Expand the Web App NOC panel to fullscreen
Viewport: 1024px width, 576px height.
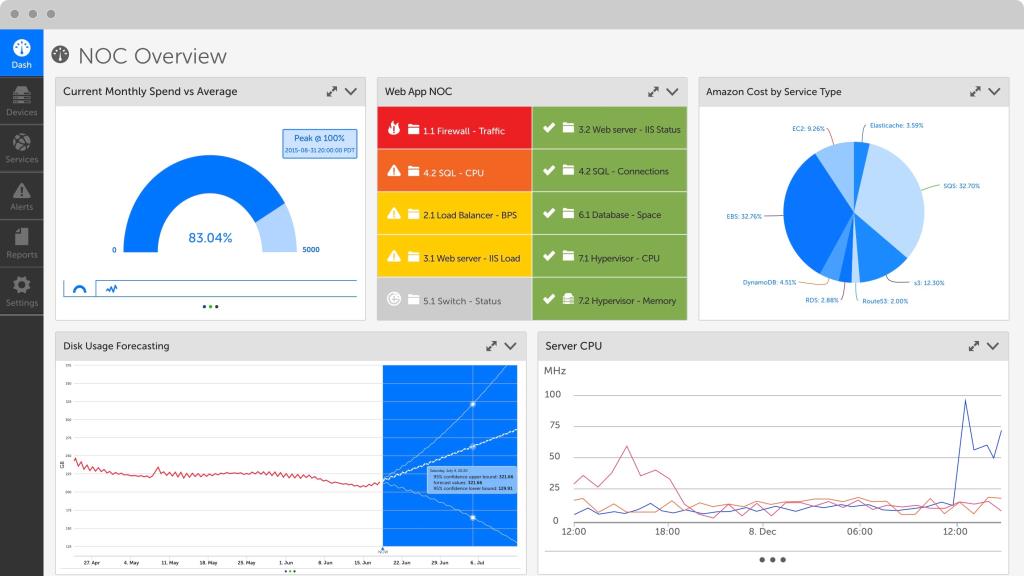652,91
